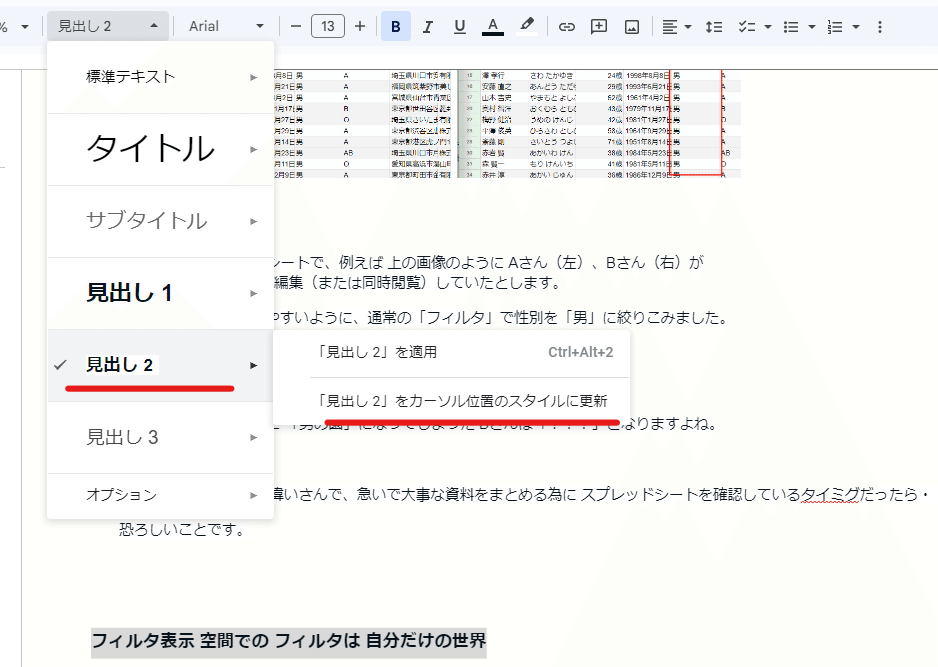Collapse the 見出し 2 style dropdown

(108, 26)
